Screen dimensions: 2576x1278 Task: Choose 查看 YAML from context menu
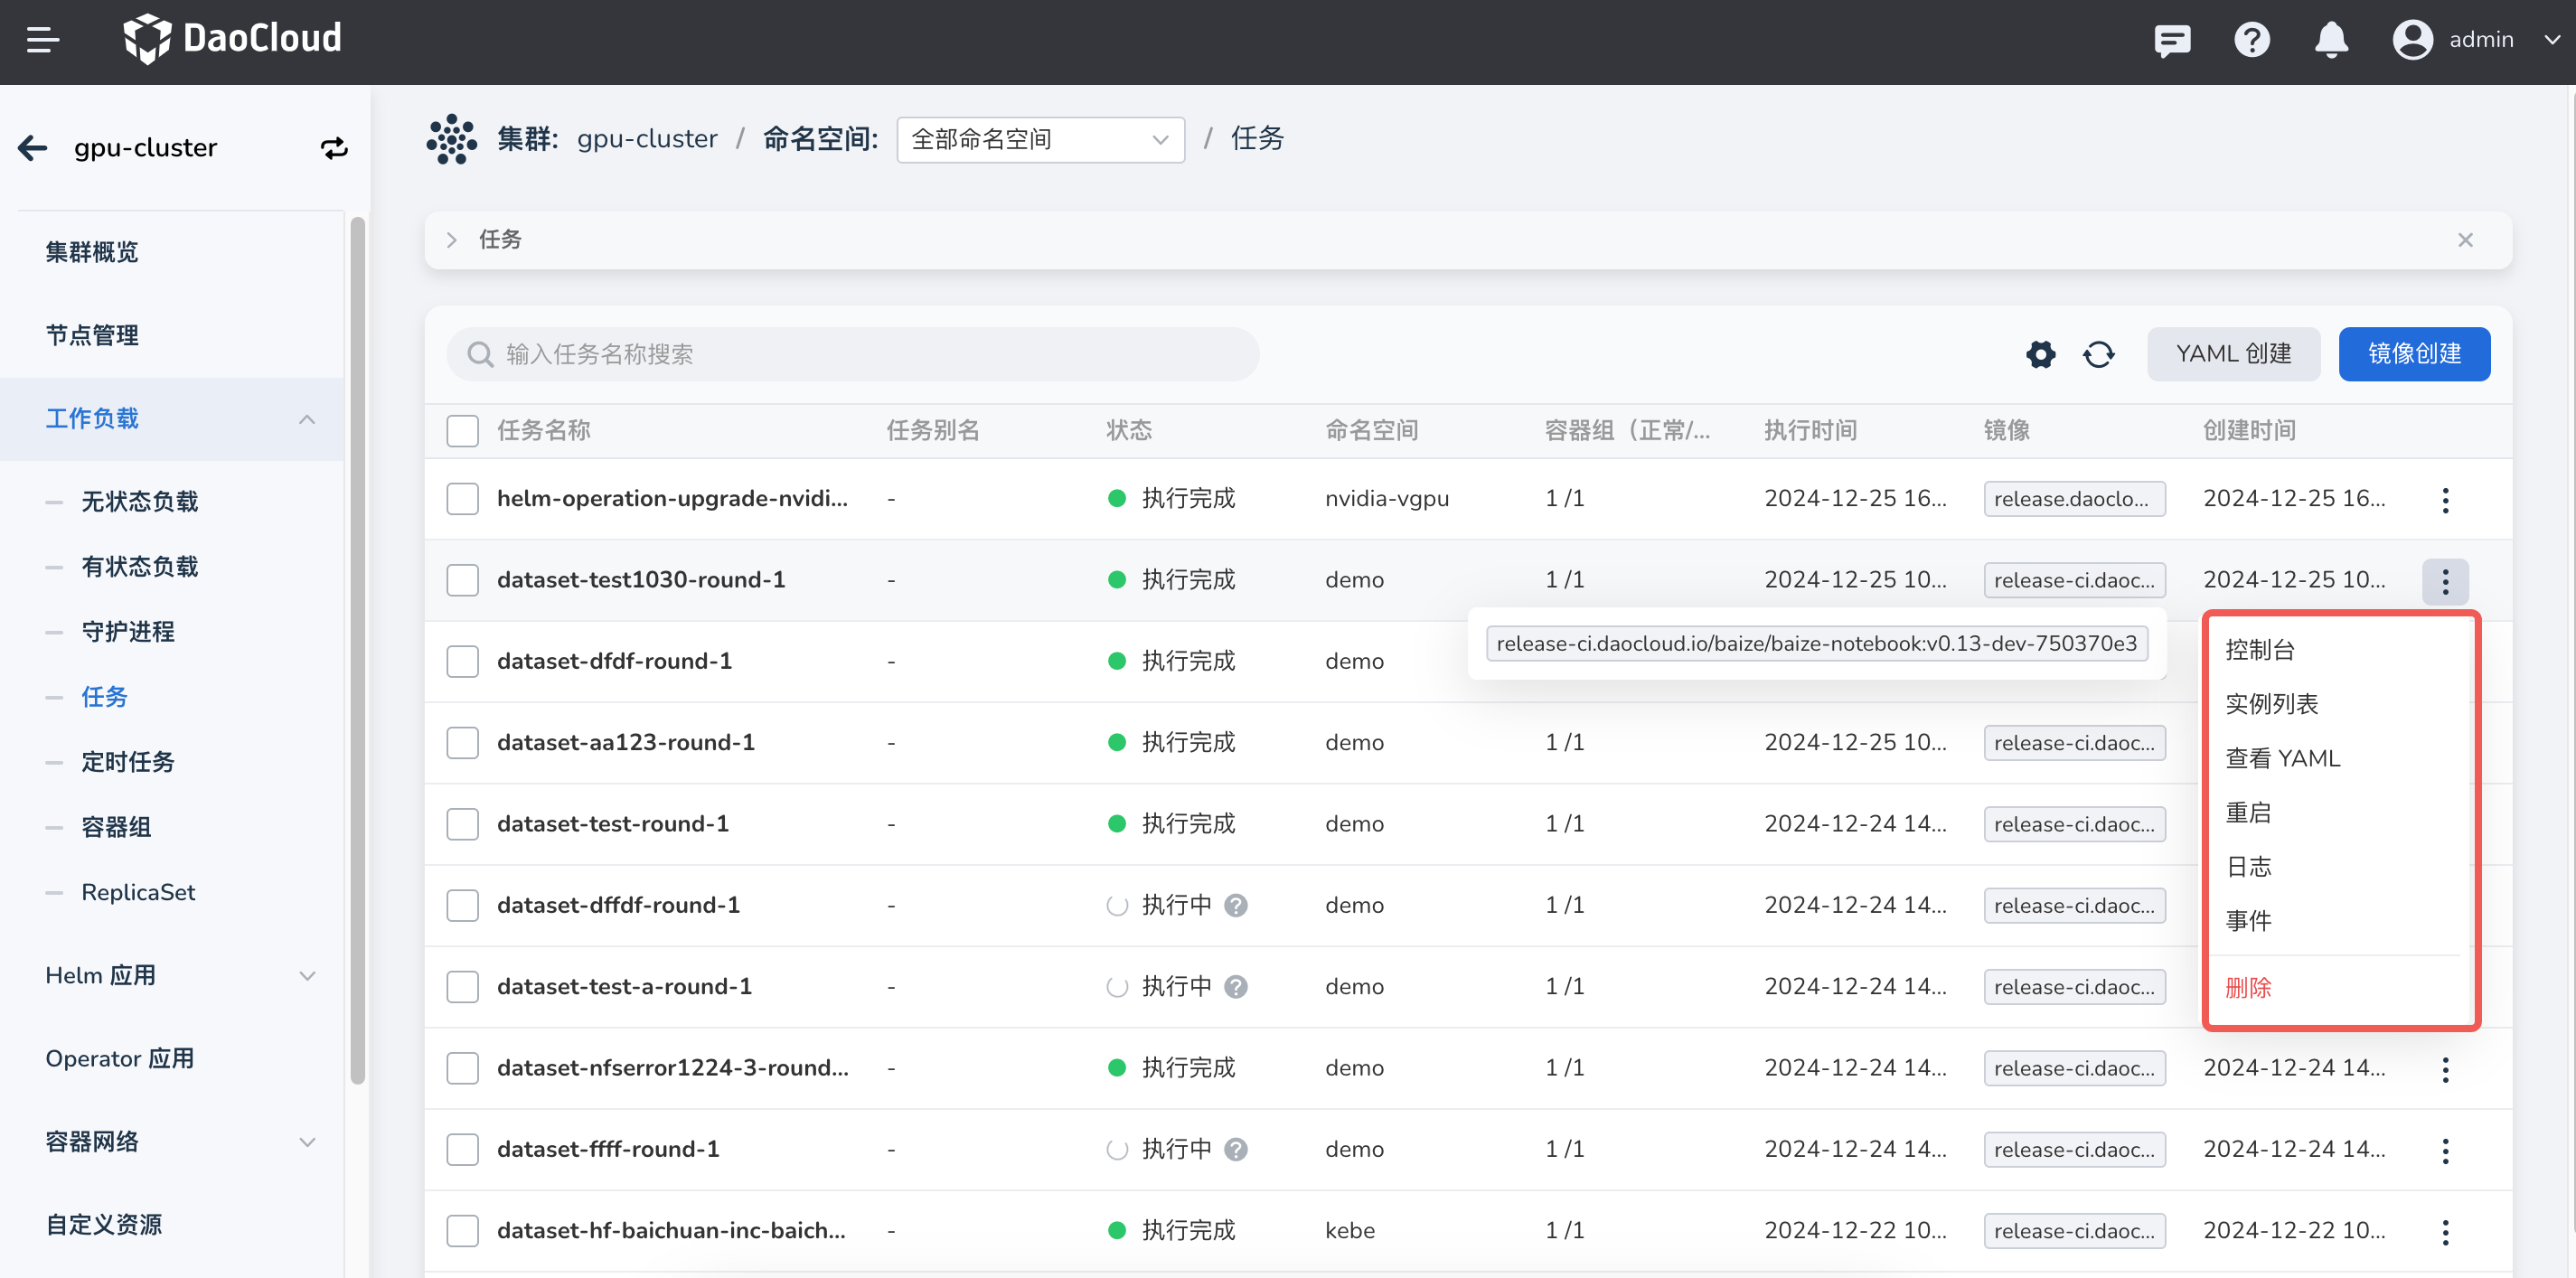point(2282,758)
